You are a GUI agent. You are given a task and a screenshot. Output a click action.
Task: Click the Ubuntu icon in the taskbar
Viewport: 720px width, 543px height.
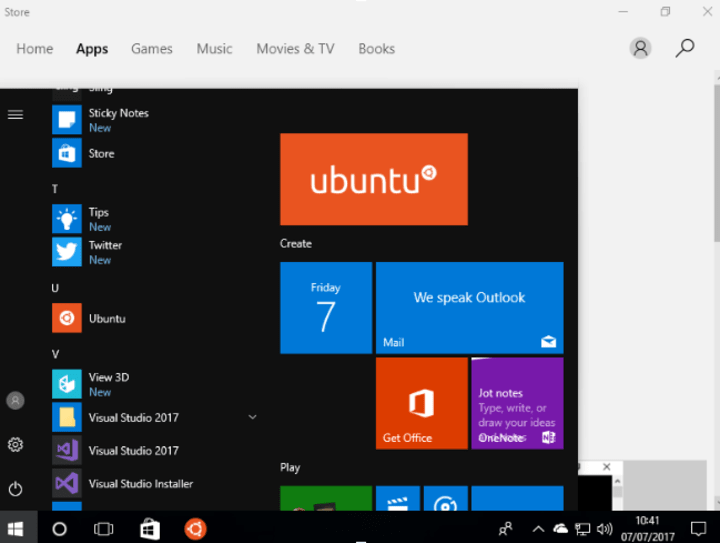195,529
